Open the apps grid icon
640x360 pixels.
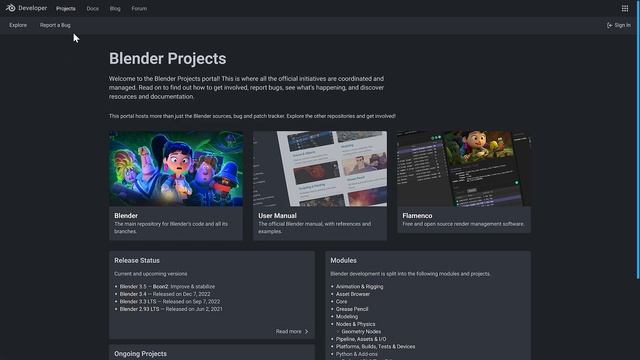pos(624,8)
